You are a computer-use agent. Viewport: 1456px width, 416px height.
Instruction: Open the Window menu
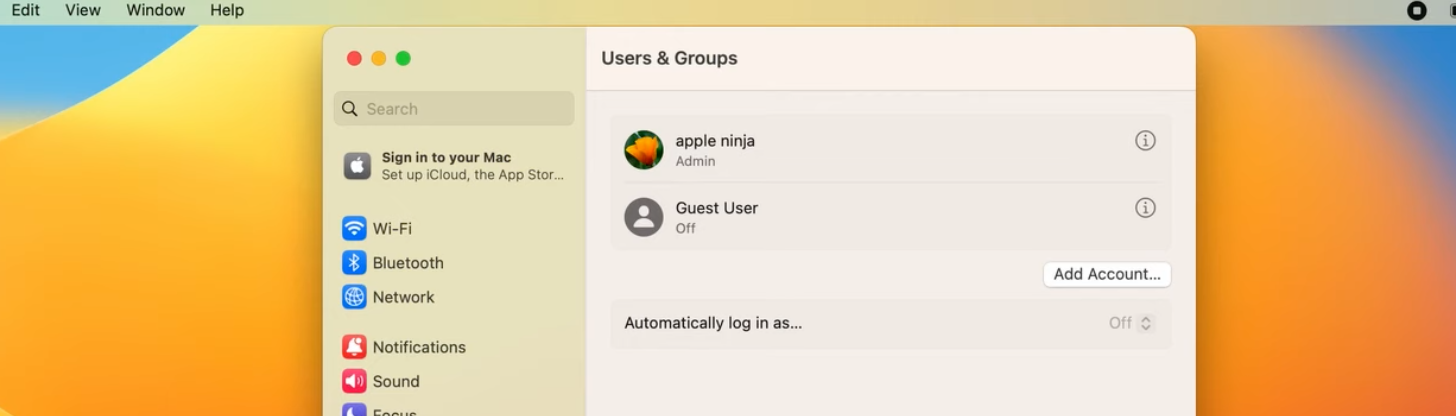155,10
